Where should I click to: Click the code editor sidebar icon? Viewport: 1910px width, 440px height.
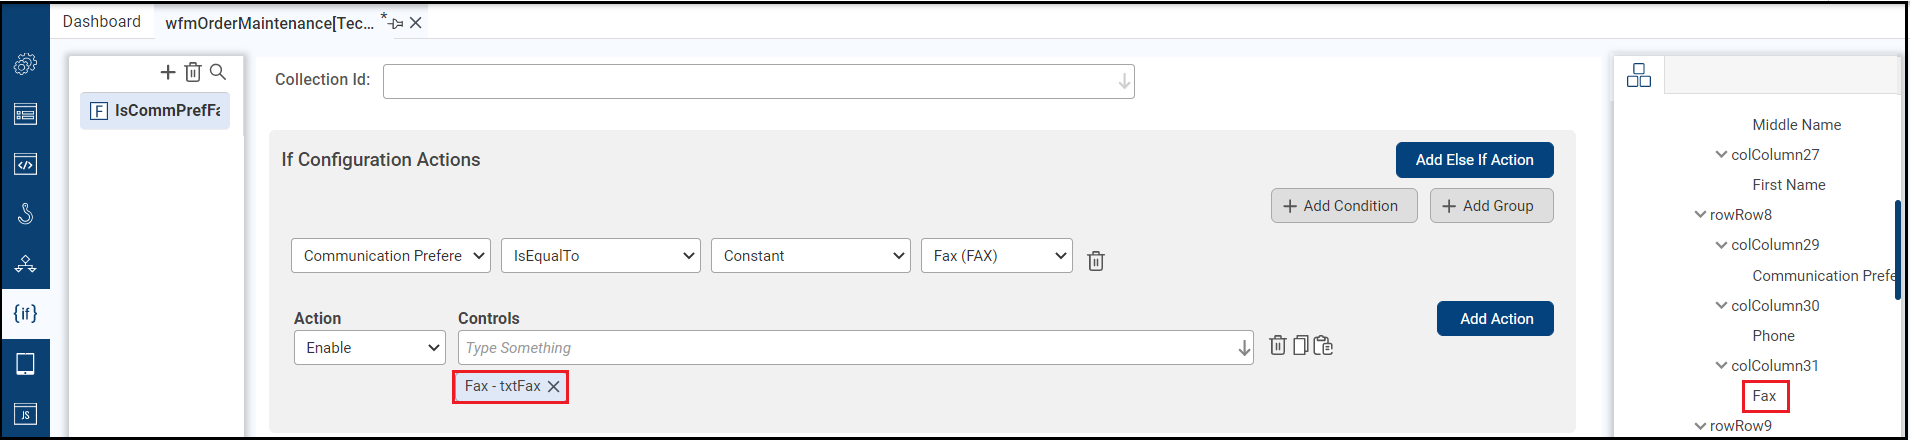(x=25, y=164)
